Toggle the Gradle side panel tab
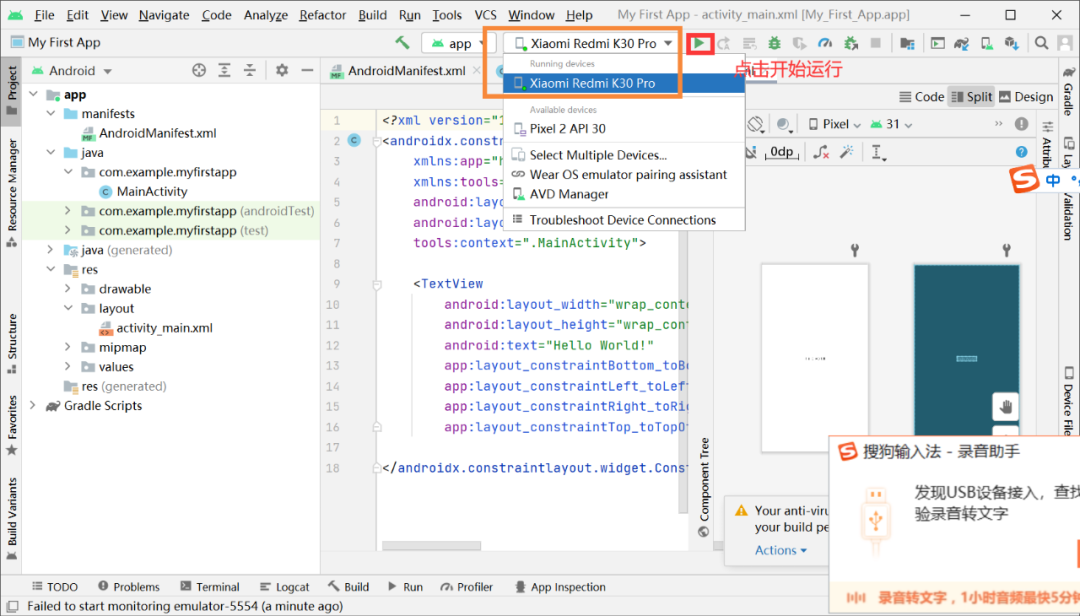Viewport: 1080px width, 616px height. tap(1068, 91)
